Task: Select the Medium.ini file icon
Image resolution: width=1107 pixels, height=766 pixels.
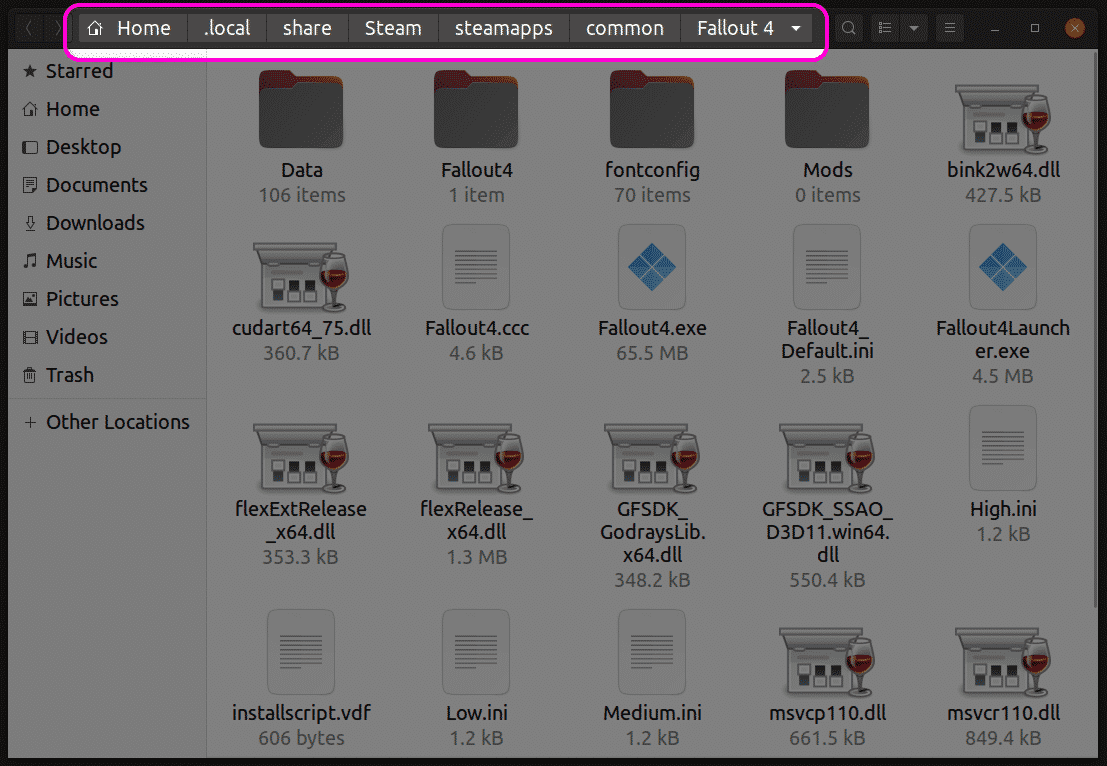Action: (x=652, y=652)
